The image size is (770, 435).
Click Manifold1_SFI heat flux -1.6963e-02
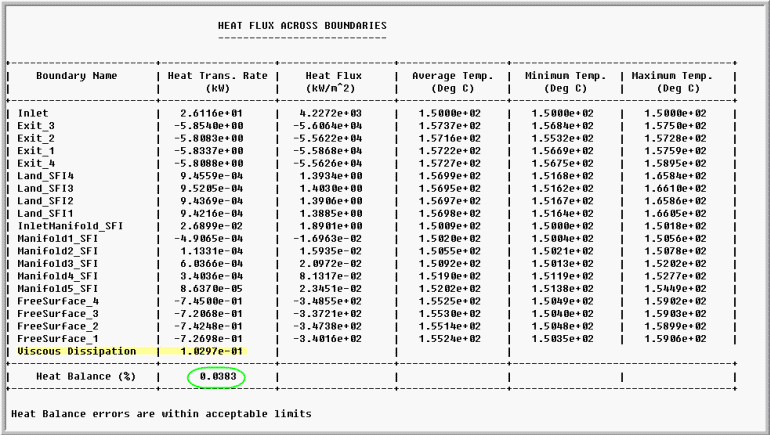pyautogui.click(x=328, y=239)
